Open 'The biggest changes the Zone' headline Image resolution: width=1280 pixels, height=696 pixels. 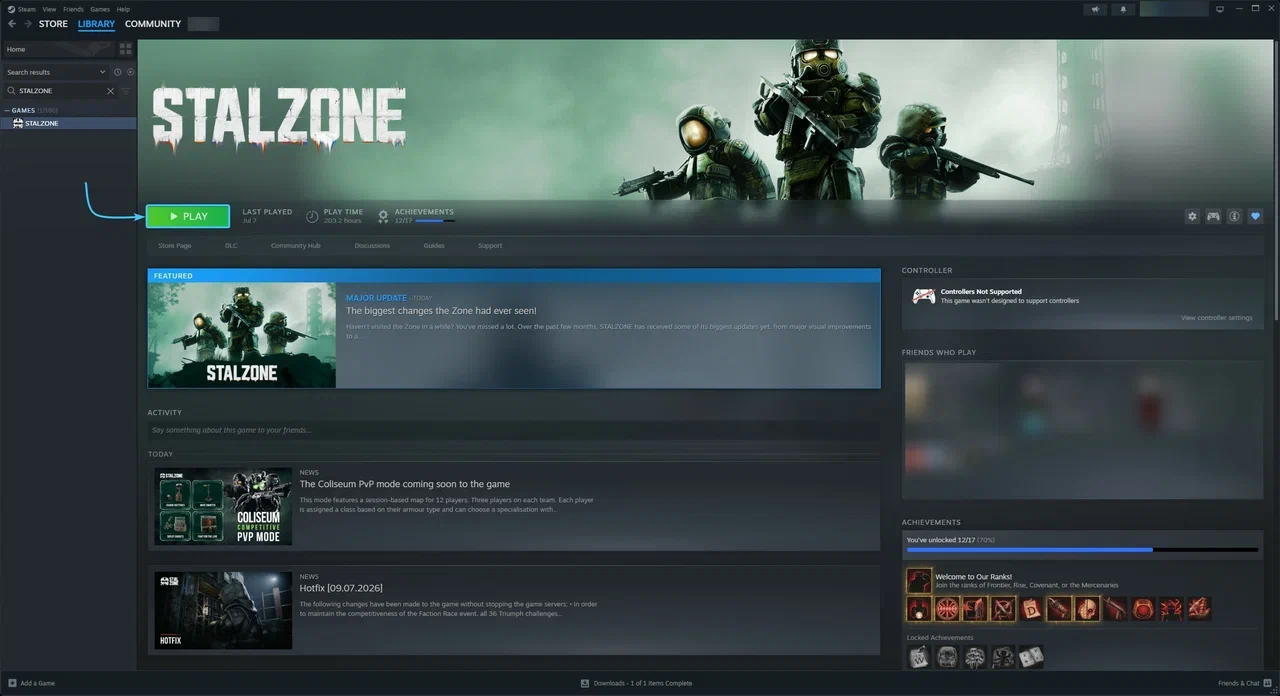pos(441,311)
